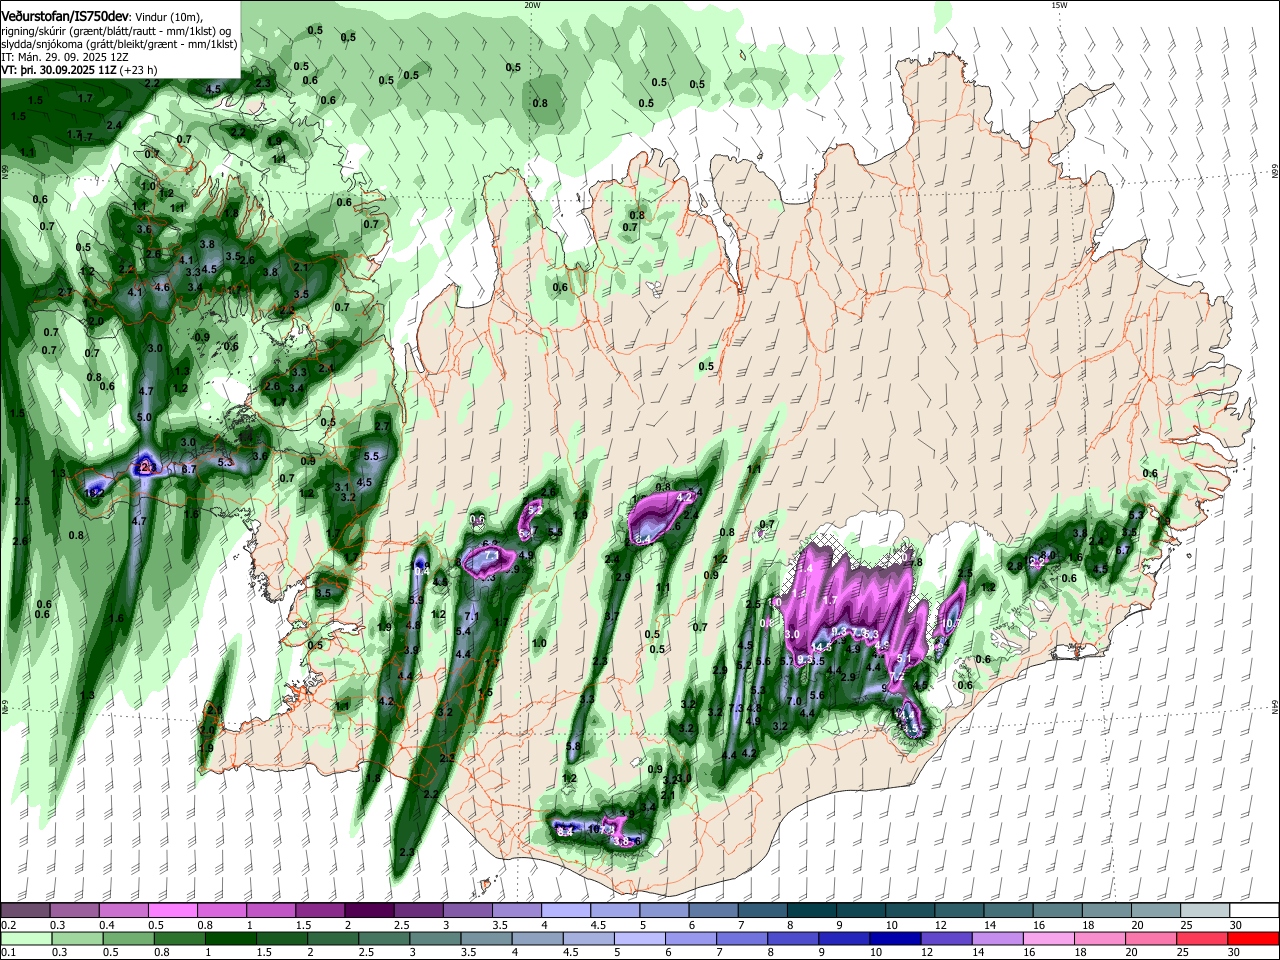Select the bright pink swatch above top-row 0.5
Image resolution: width=1280 pixels, height=960 pixels.
172,910
